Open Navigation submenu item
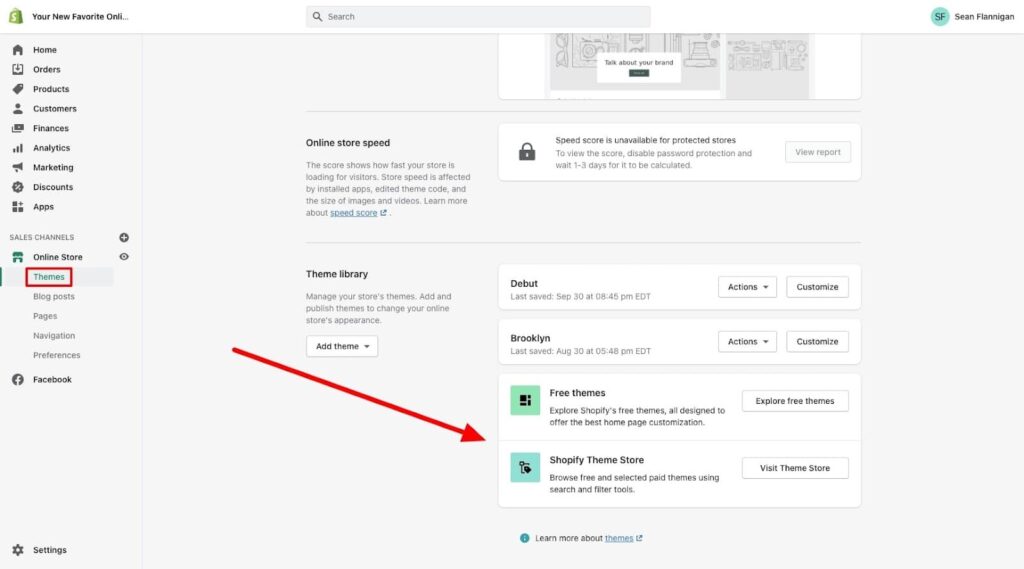 pos(54,336)
